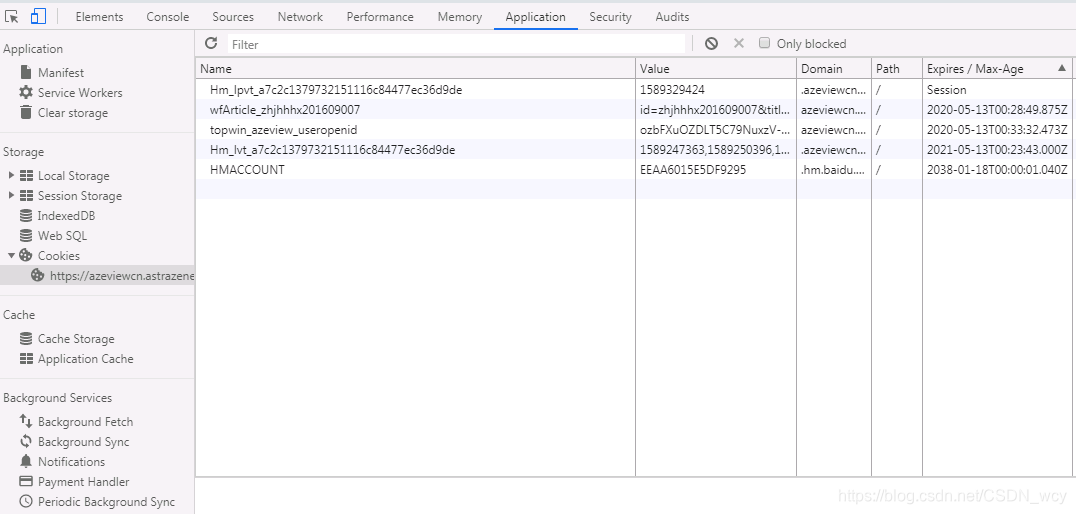The height and width of the screenshot is (514, 1076).
Task: Click the Periodic Background Sync clock icon
Action: tap(26, 501)
